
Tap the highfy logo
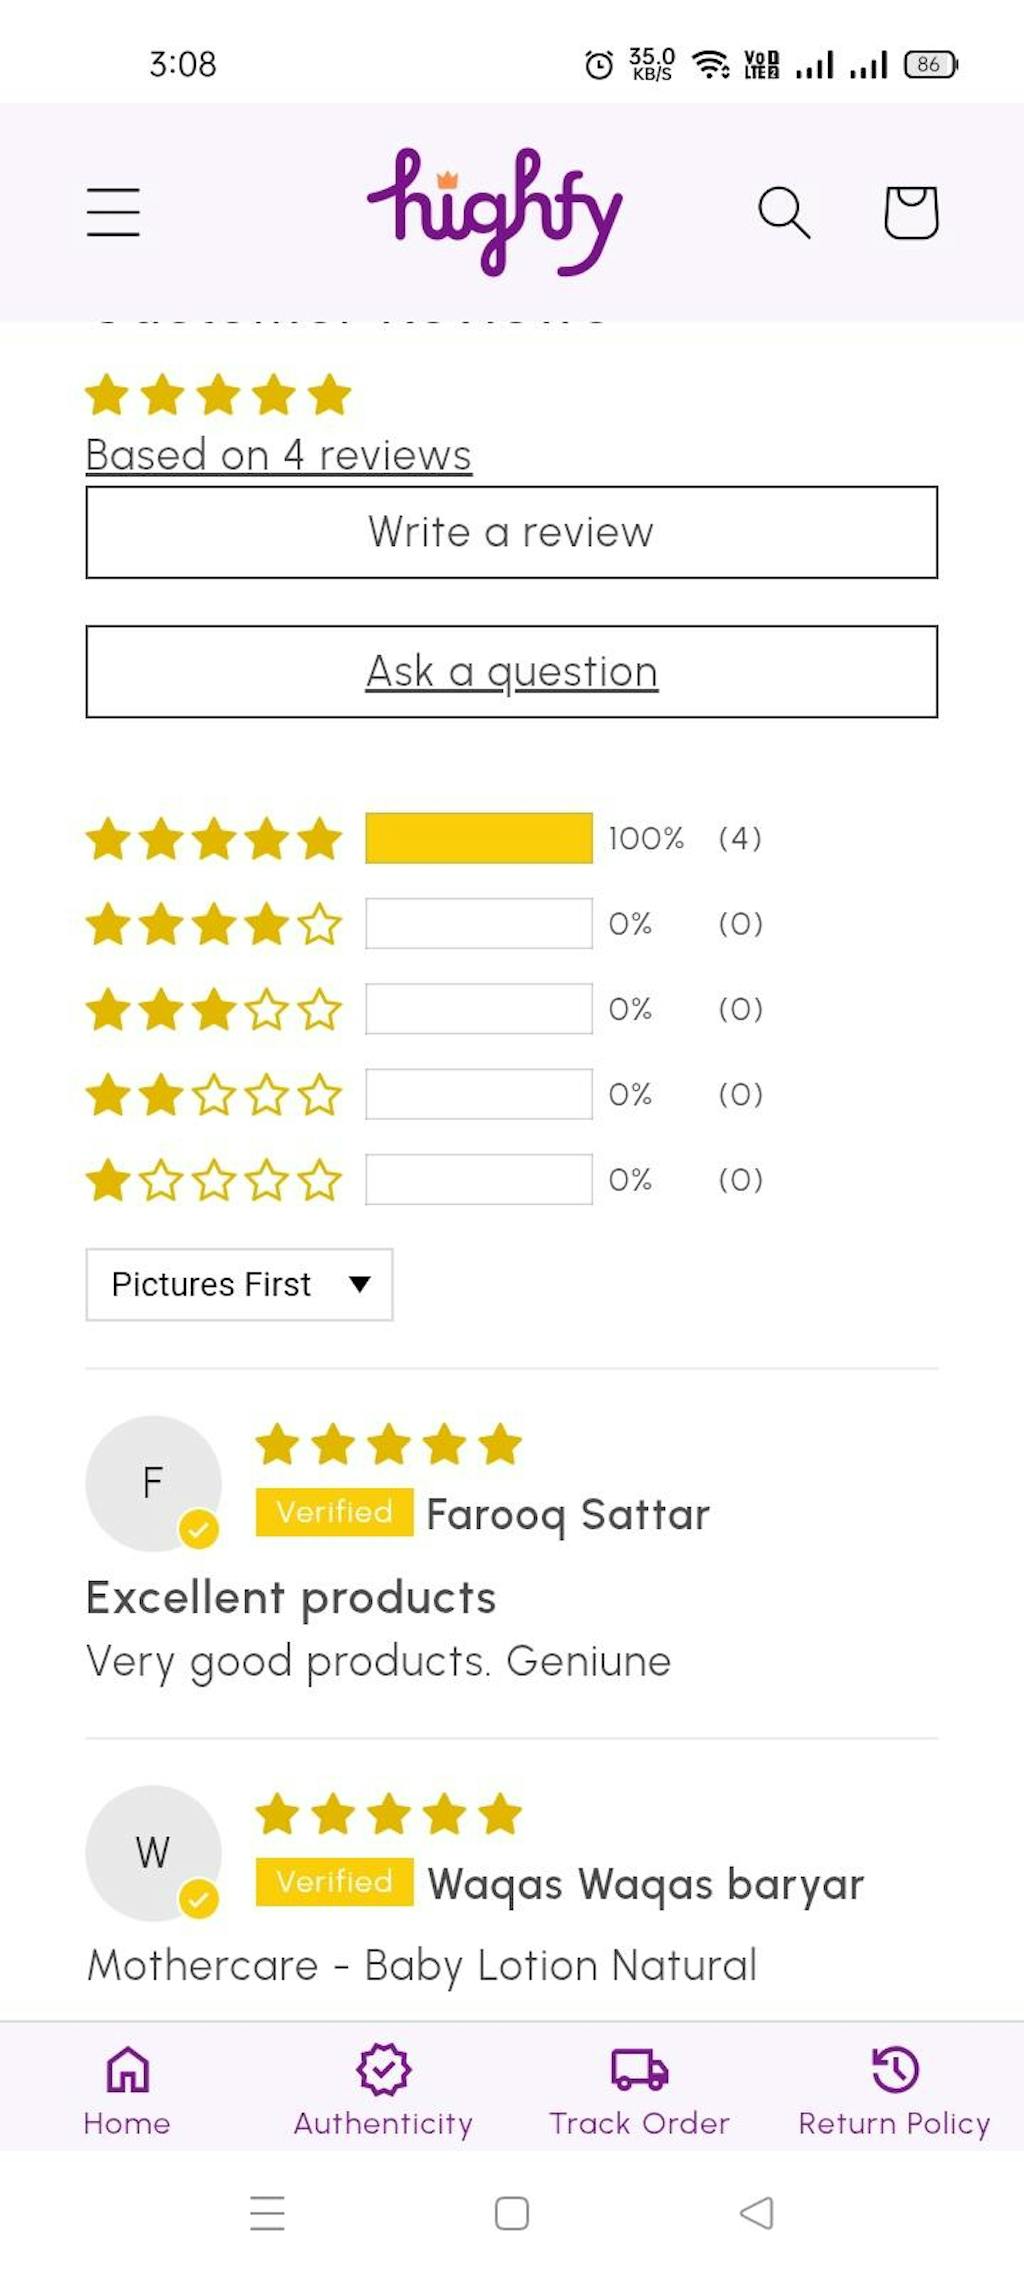[x=495, y=211]
